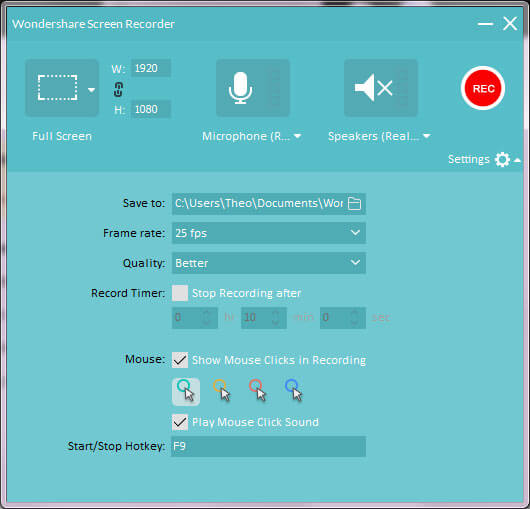Browse the save folder with the folder icon

[x=355, y=203]
